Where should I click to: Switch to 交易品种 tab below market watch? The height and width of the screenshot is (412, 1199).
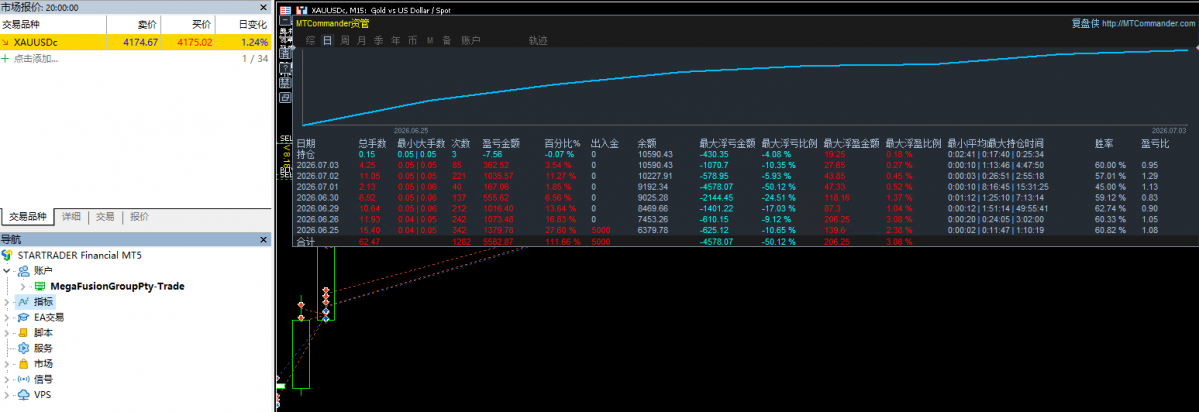(x=28, y=217)
